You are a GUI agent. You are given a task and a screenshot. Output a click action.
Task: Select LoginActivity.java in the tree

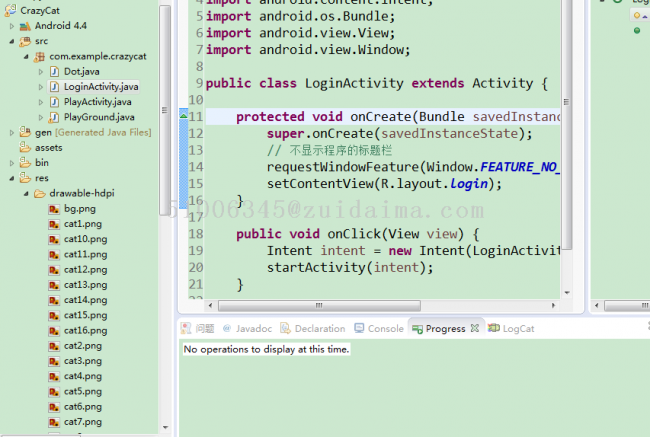[x=101, y=87]
